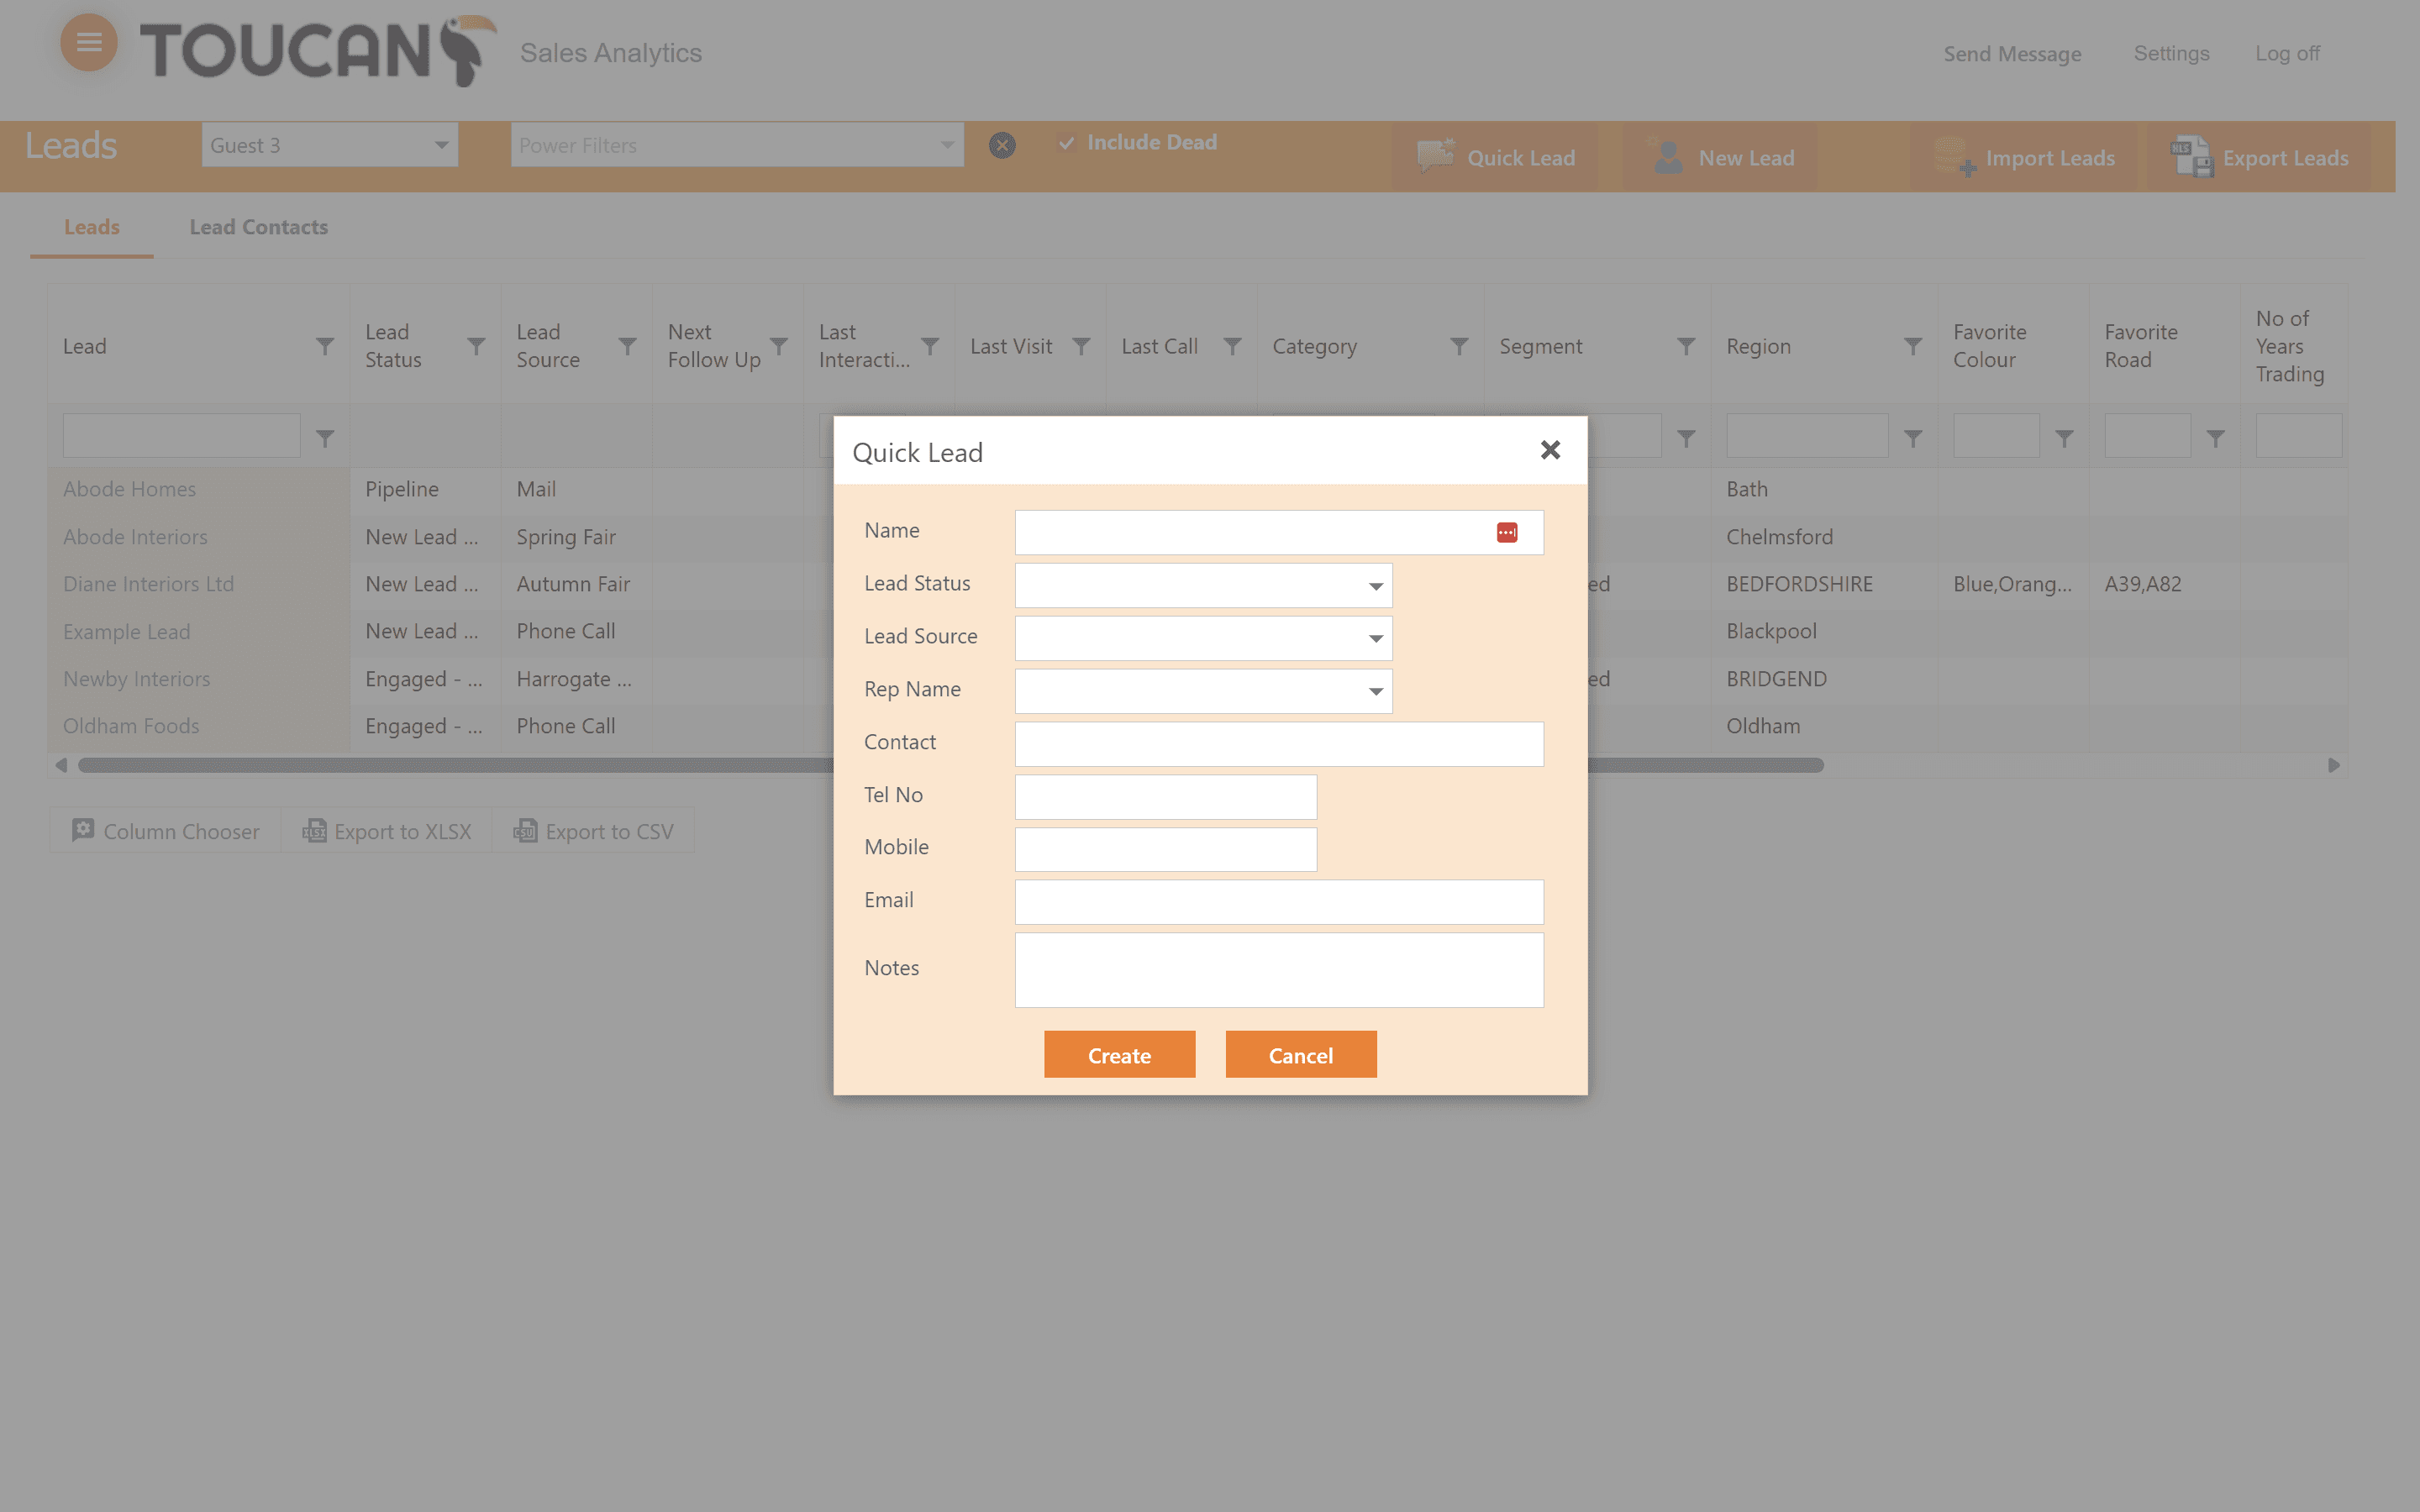2420x1512 pixels.
Task: Click the Export to XLSX button
Action: tap(387, 831)
